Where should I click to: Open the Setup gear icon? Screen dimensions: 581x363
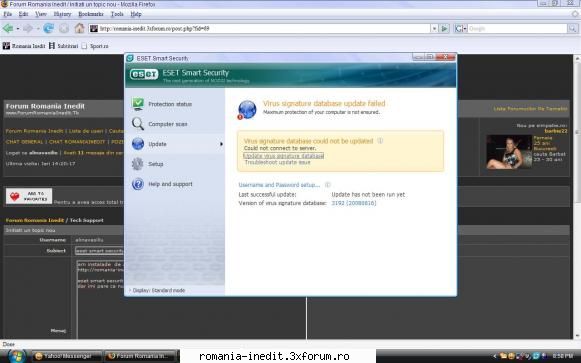tap(137, 164)
